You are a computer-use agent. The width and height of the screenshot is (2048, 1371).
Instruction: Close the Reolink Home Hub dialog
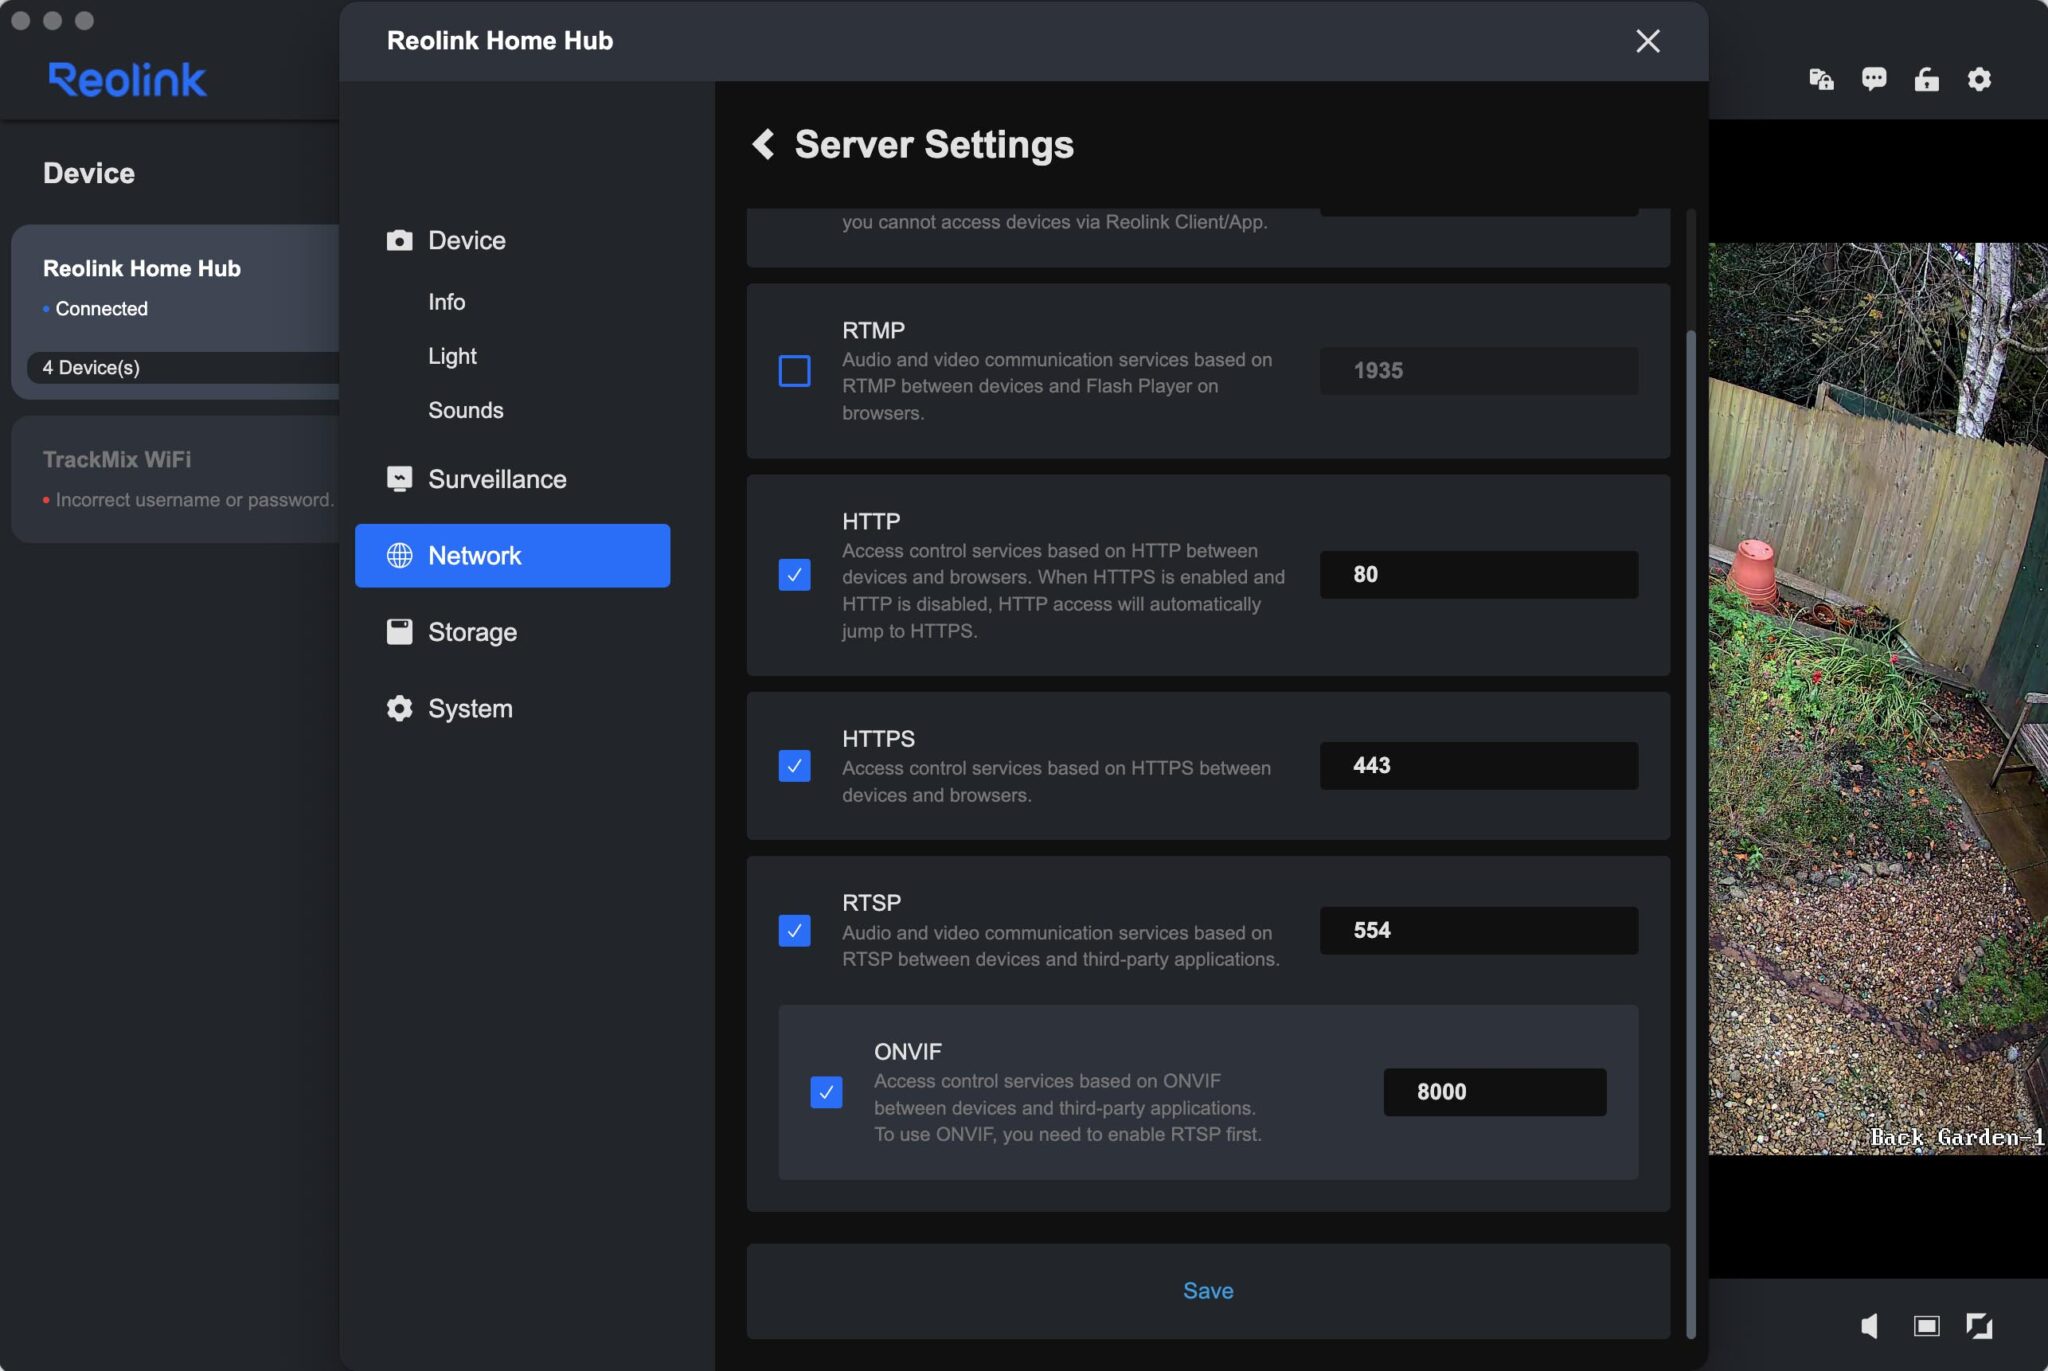coord(1647,41)
